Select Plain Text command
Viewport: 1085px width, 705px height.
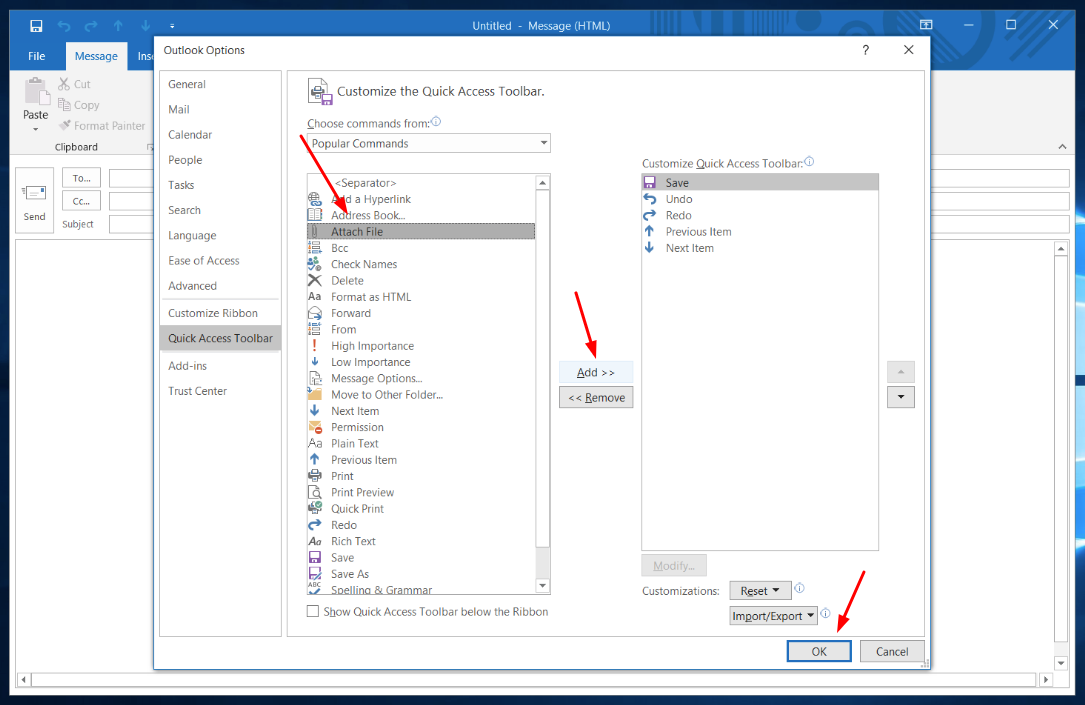tap(421, 443)
